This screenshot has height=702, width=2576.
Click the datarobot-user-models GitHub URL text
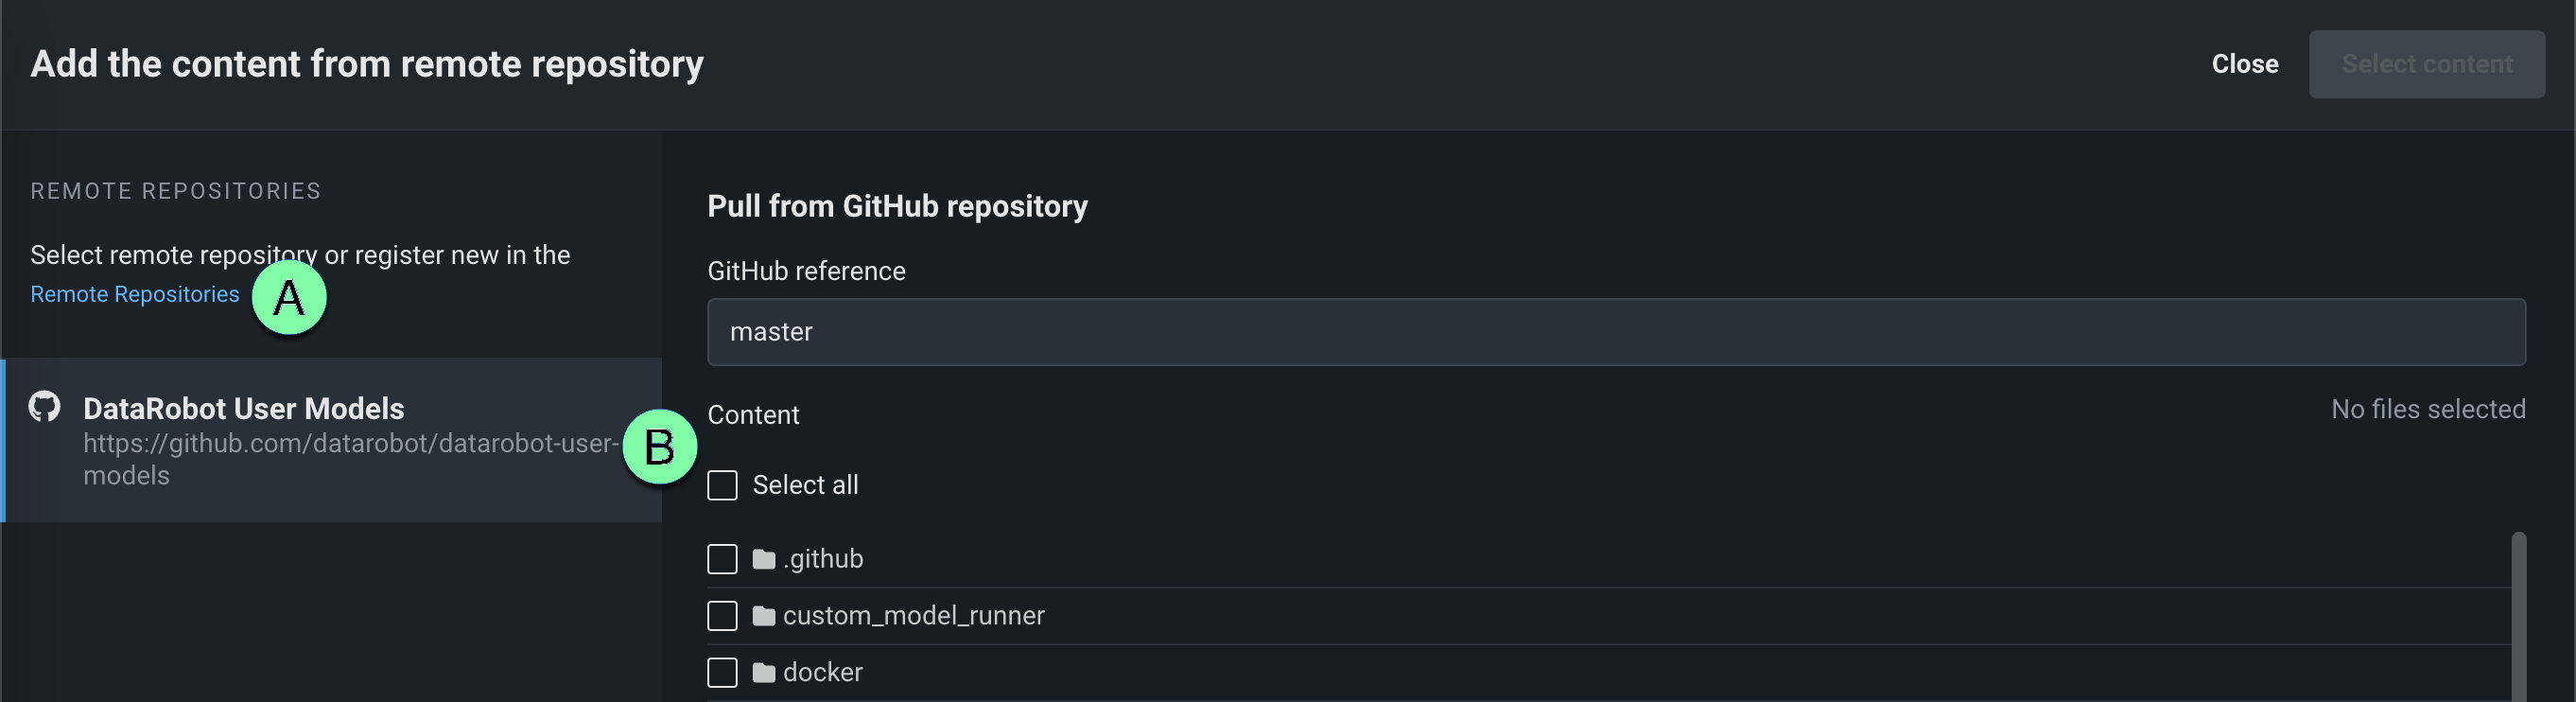(350, 444)
